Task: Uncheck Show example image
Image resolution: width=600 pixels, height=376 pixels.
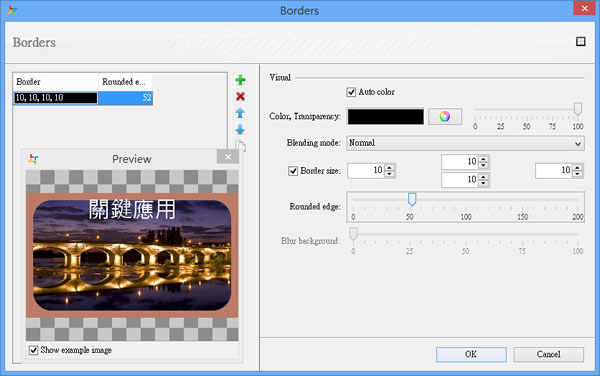Action: [x=33, y=350]
